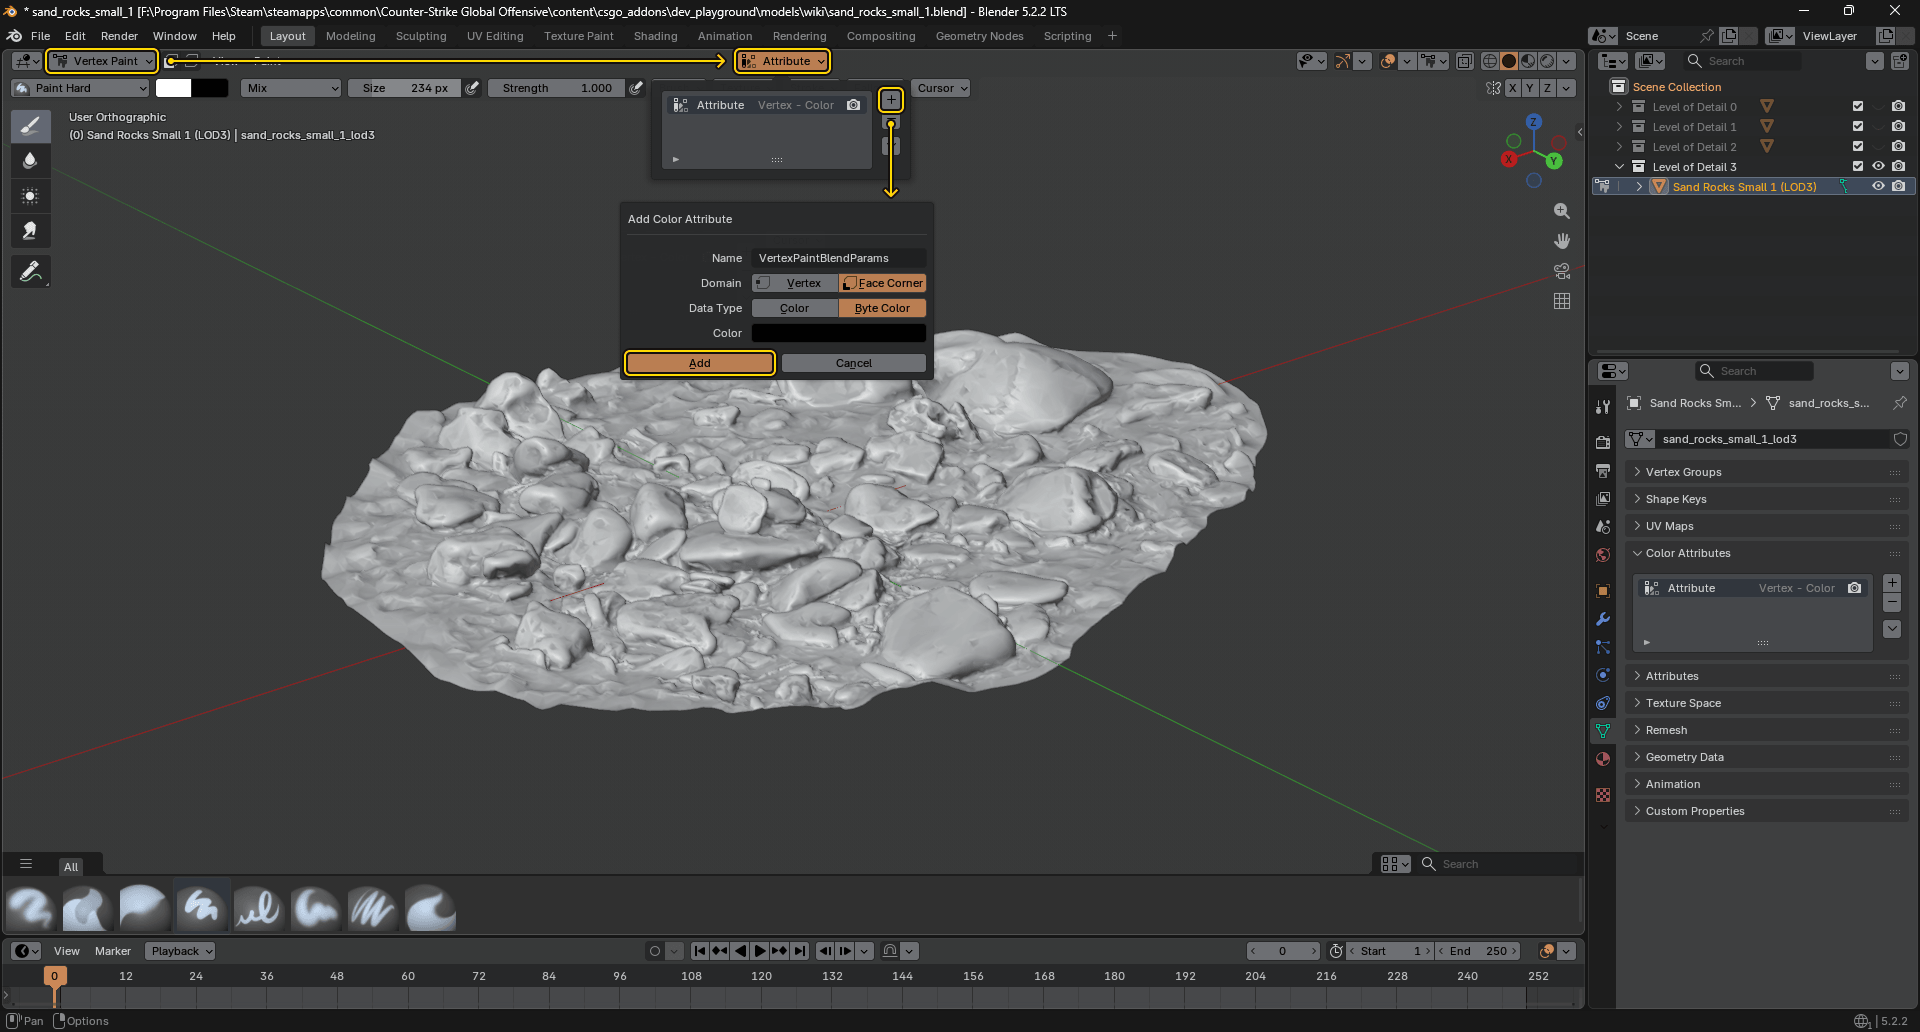Click the viewport Pan hand icon
1920x1032 pixels.
tap(1562, 241)
